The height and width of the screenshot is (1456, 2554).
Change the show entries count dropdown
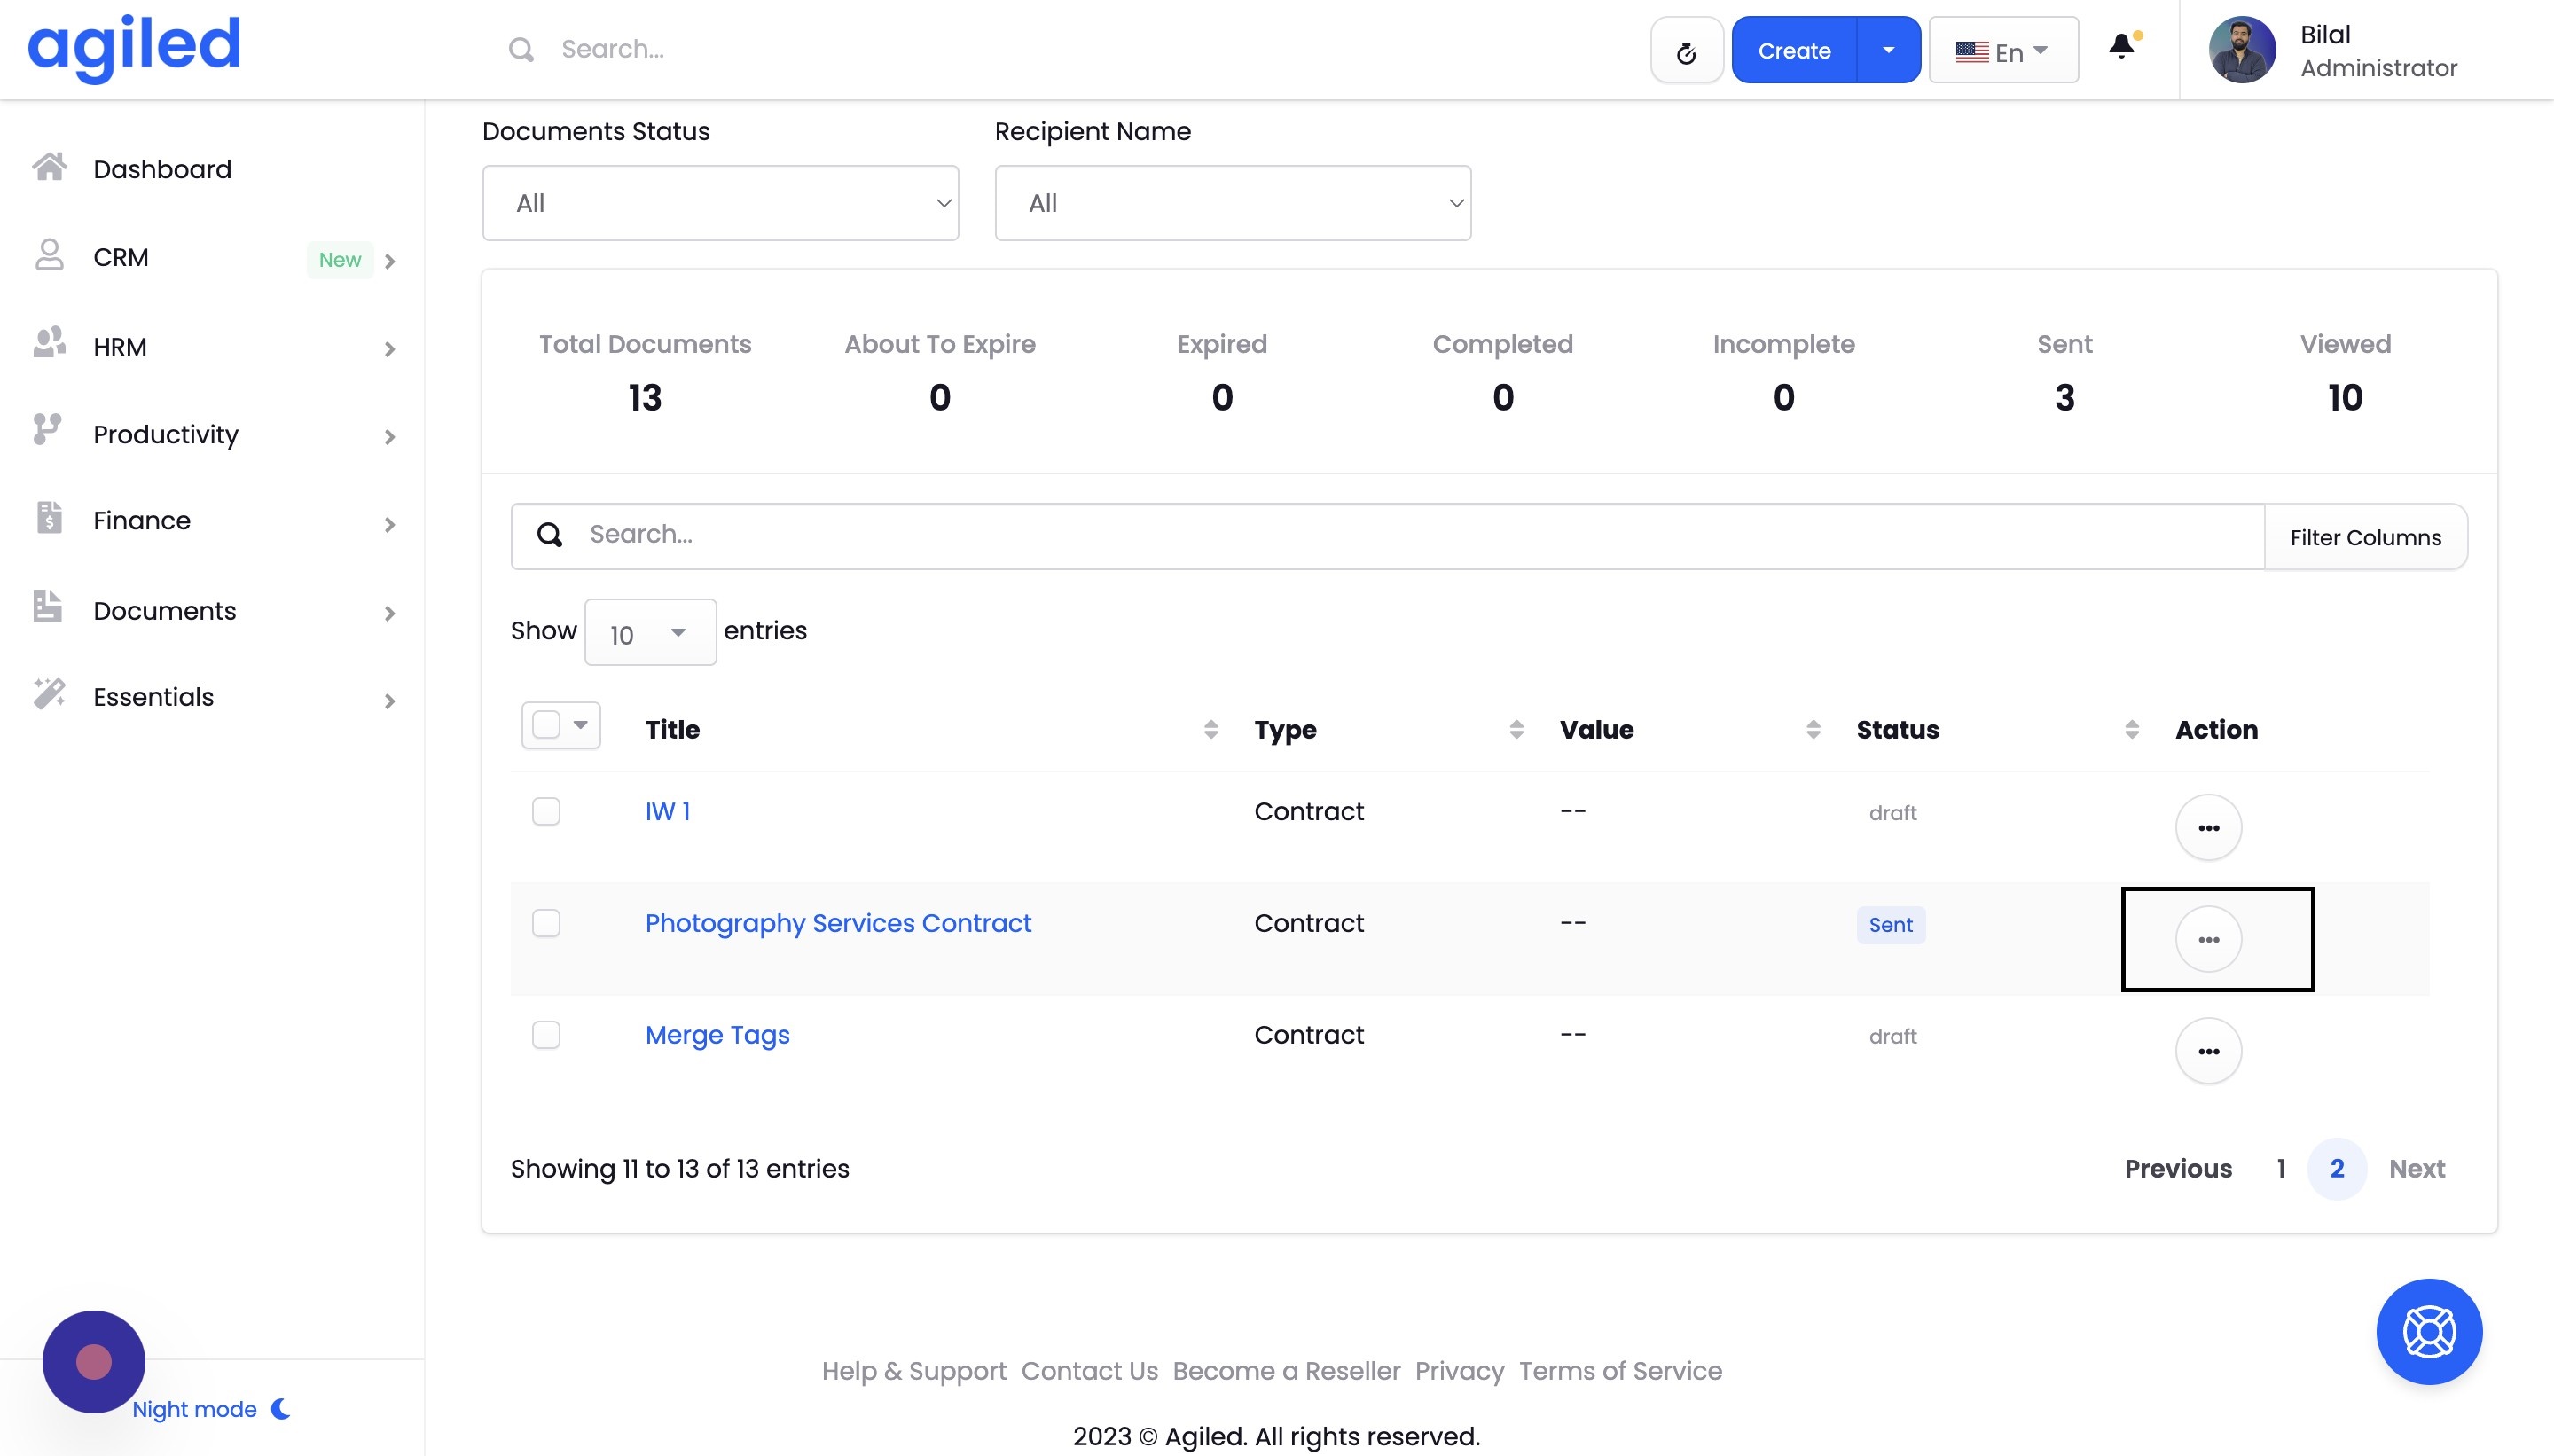pos(650,632)
